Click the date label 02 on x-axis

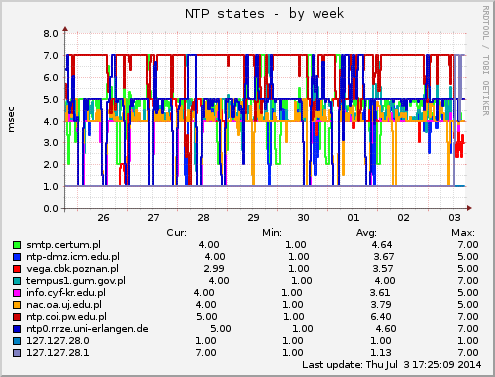pyautogui.click(x=403, y=218)
